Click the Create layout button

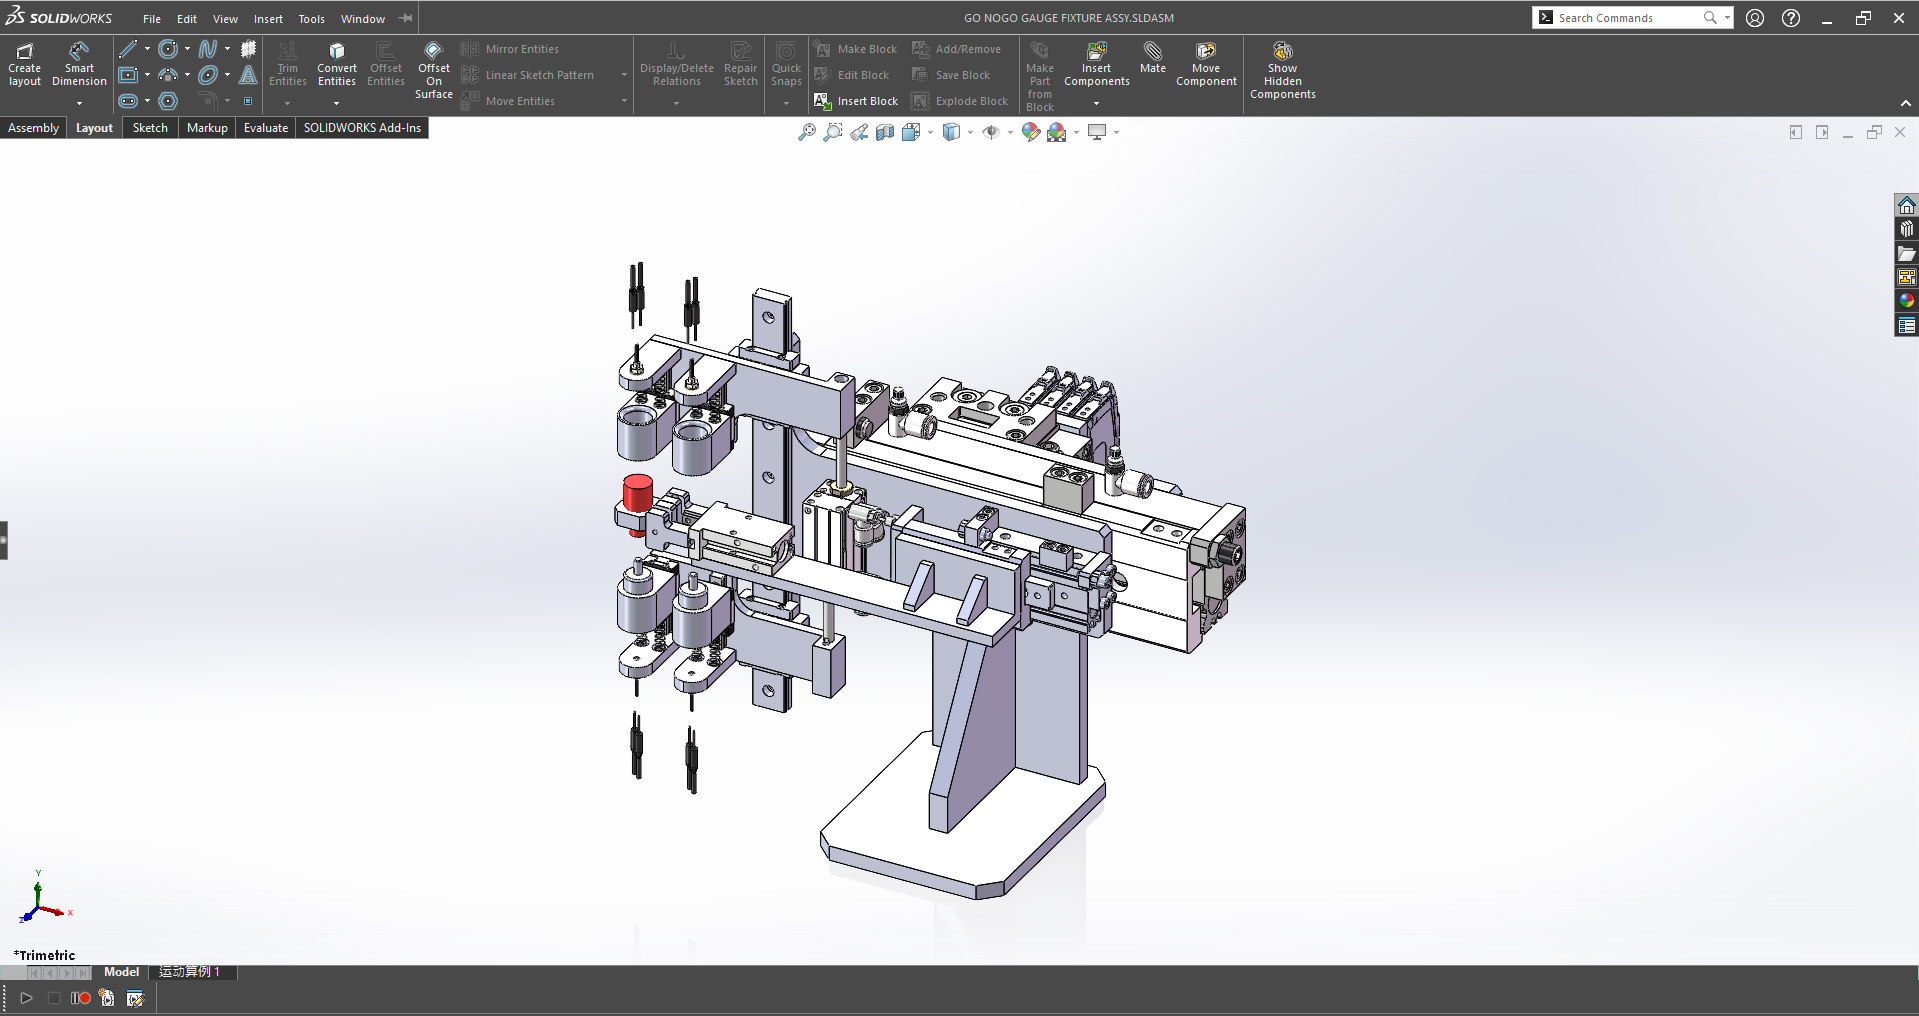25,64
